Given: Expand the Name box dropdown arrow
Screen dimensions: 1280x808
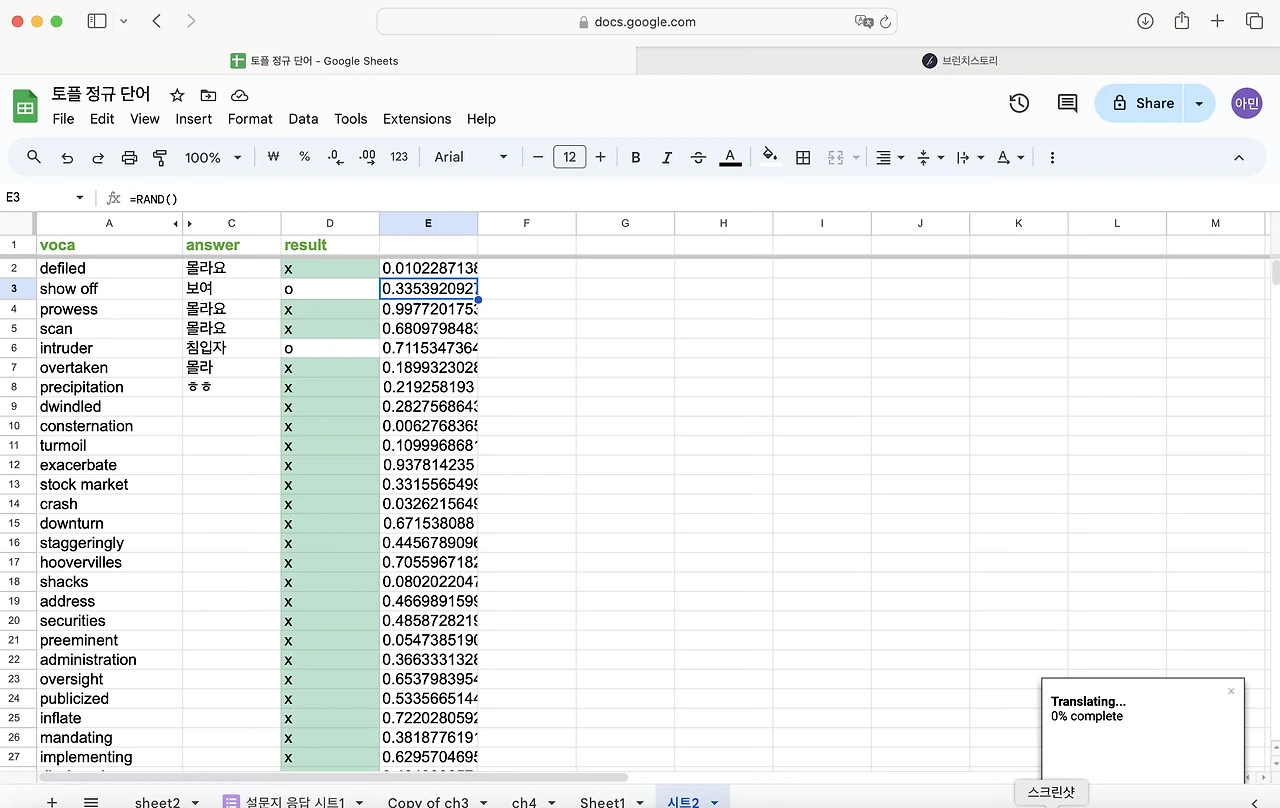Looking at the screenshot, I should click(x=80, y=198).
